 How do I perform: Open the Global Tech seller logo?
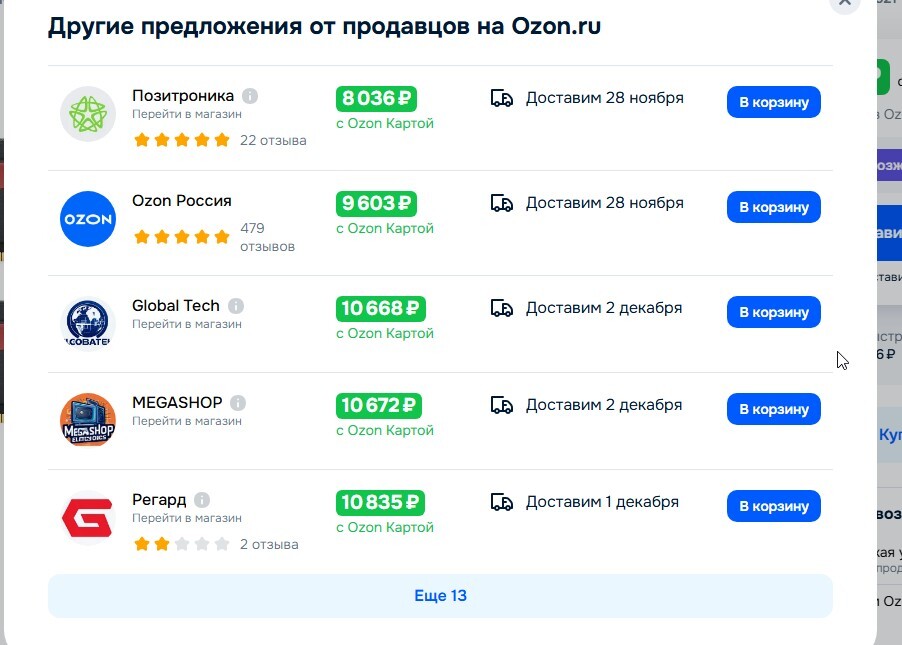click(88, 323)
